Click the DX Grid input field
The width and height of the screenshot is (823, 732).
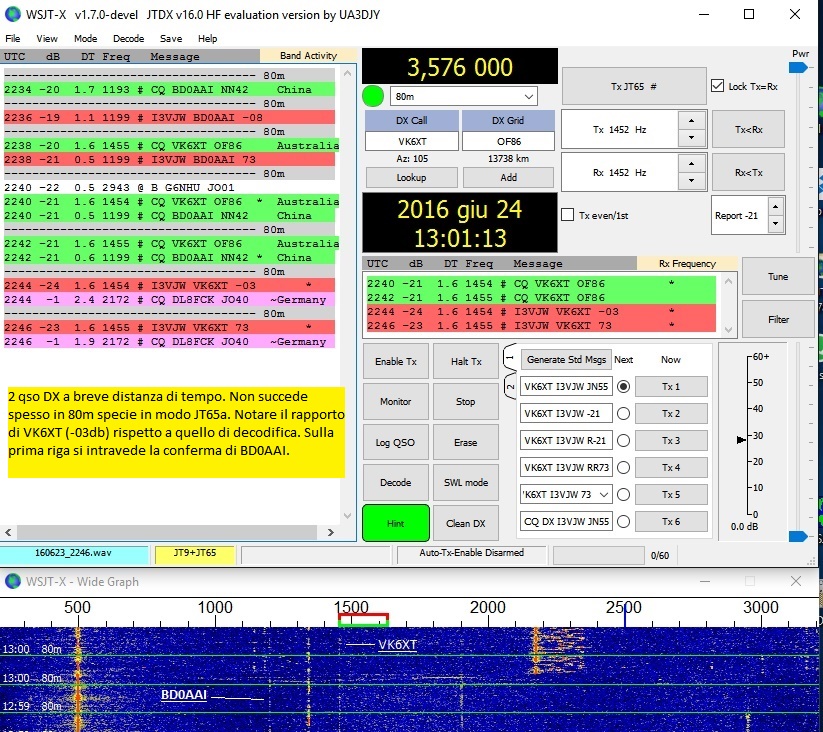tap(509, 141)
